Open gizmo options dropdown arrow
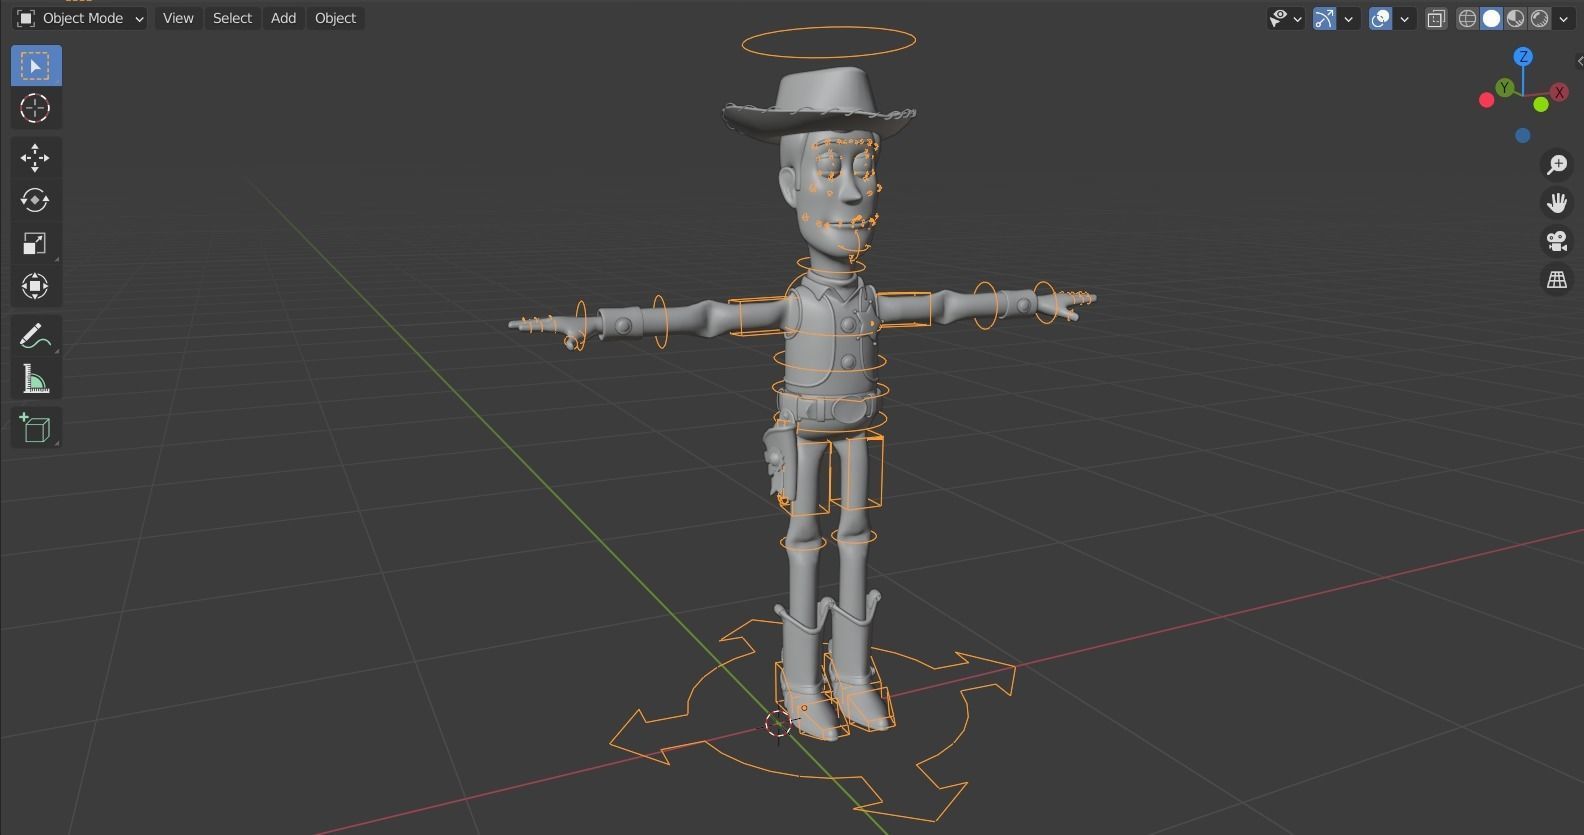The width and height of the screenshot is (1584, 835). coord(1348,18)
